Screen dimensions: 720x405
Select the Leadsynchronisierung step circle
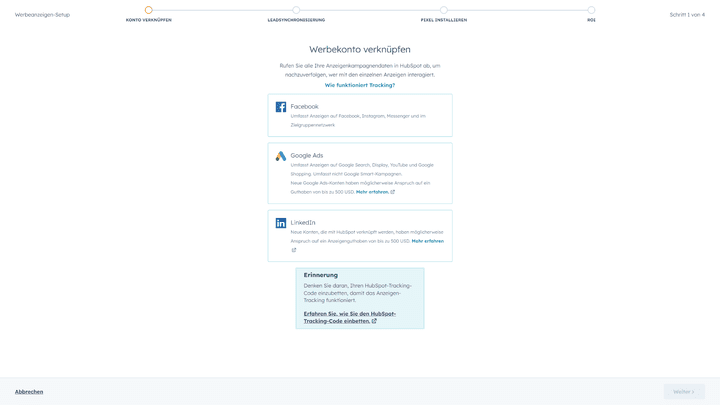pos(296,10)
